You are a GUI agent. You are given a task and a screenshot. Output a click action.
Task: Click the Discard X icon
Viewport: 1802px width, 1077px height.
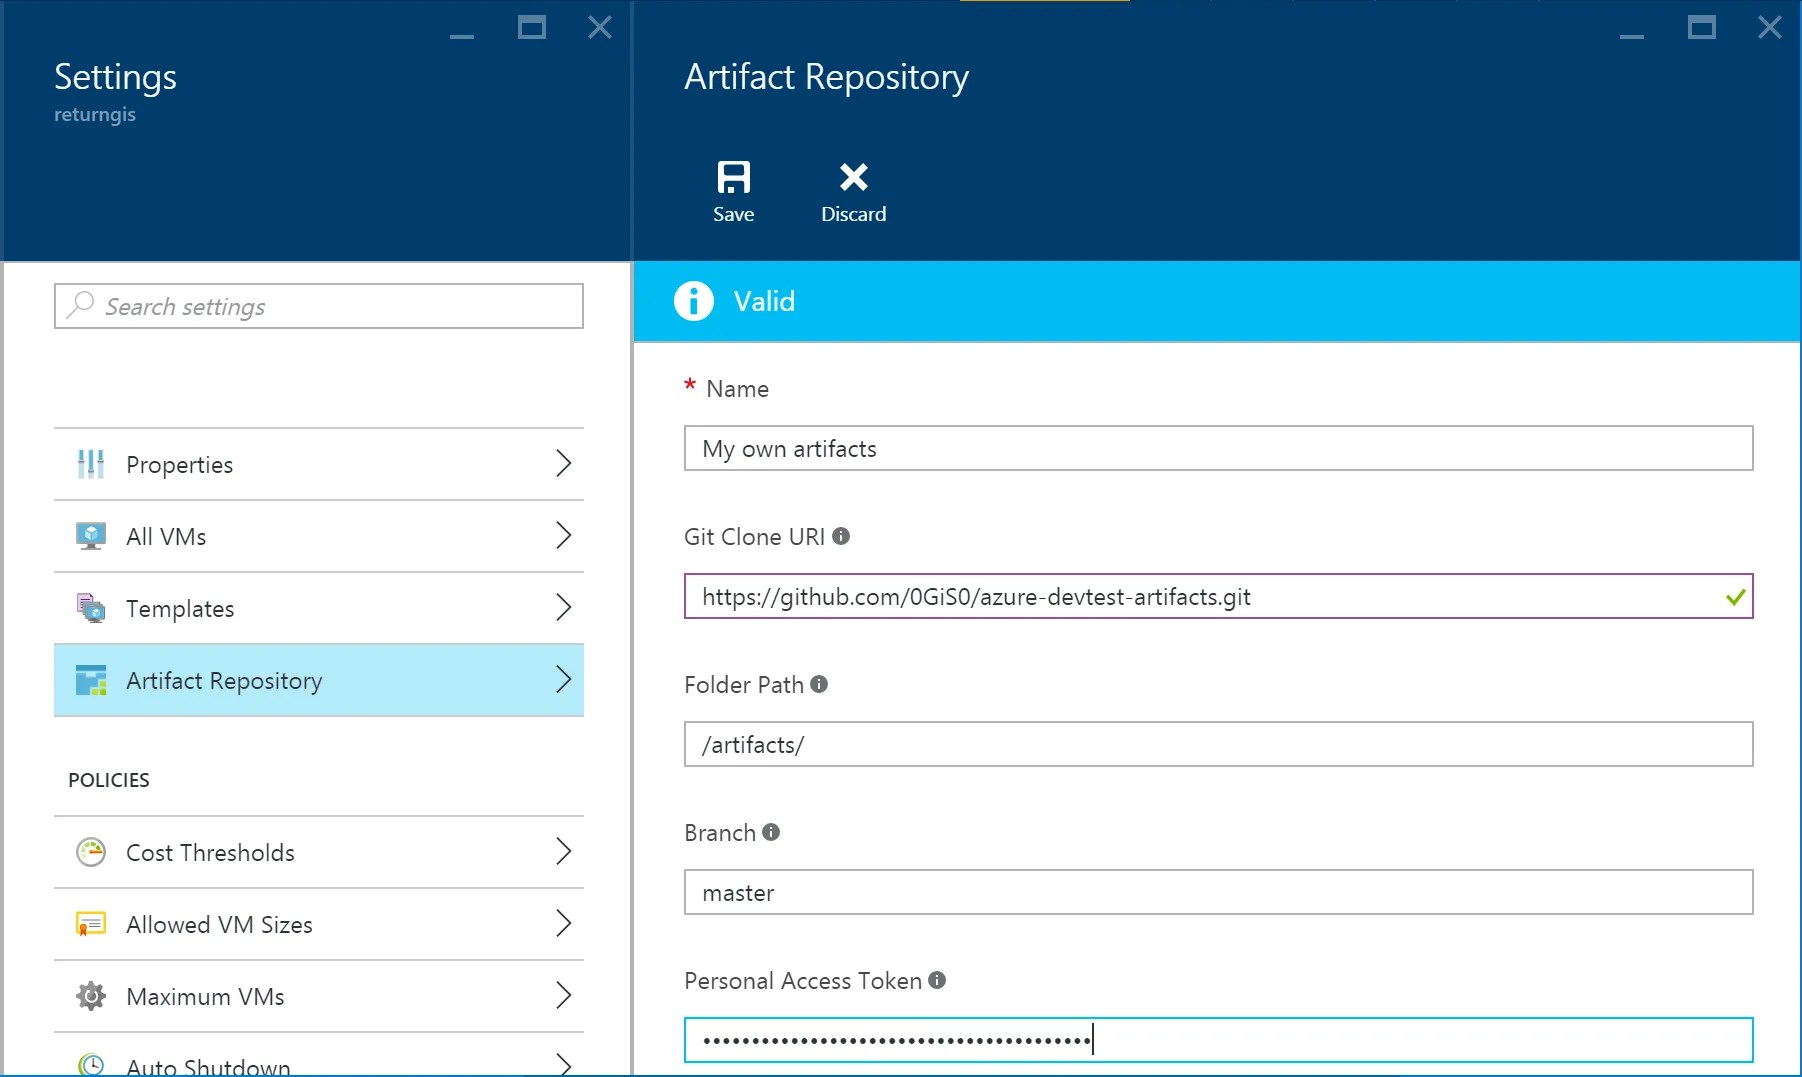coord(853,177)
